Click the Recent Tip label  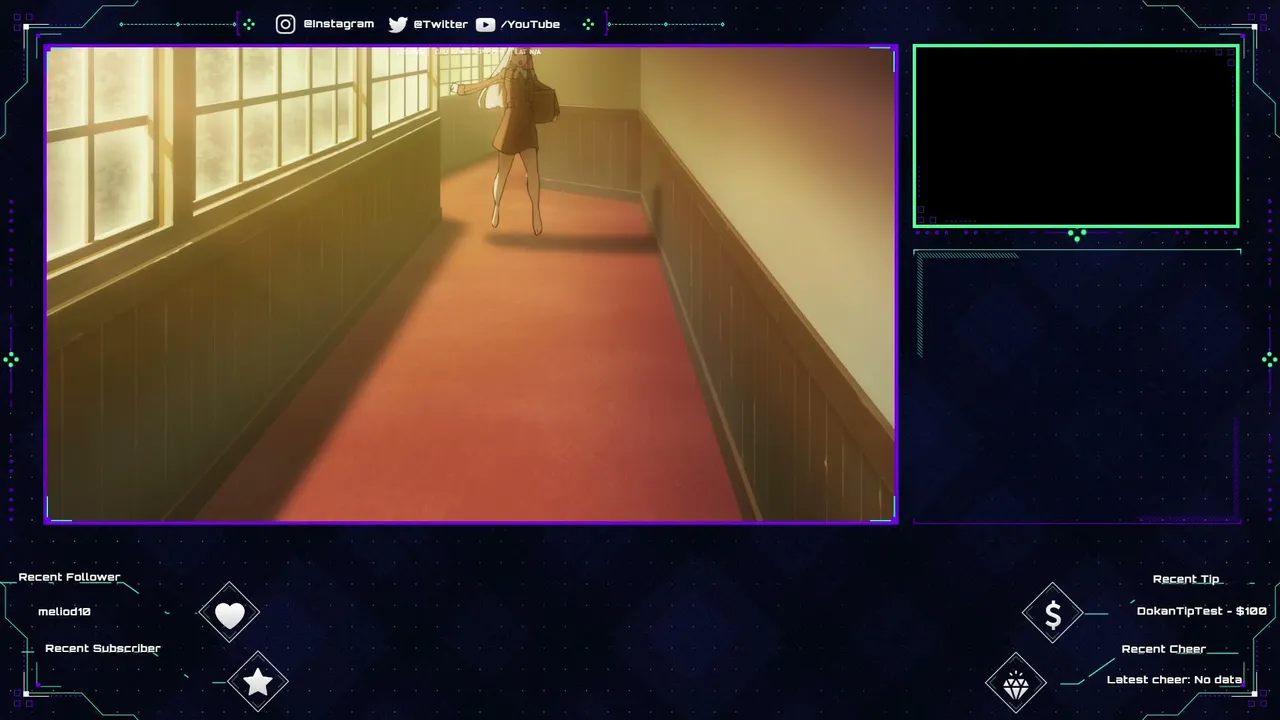tap(1186, 579)
